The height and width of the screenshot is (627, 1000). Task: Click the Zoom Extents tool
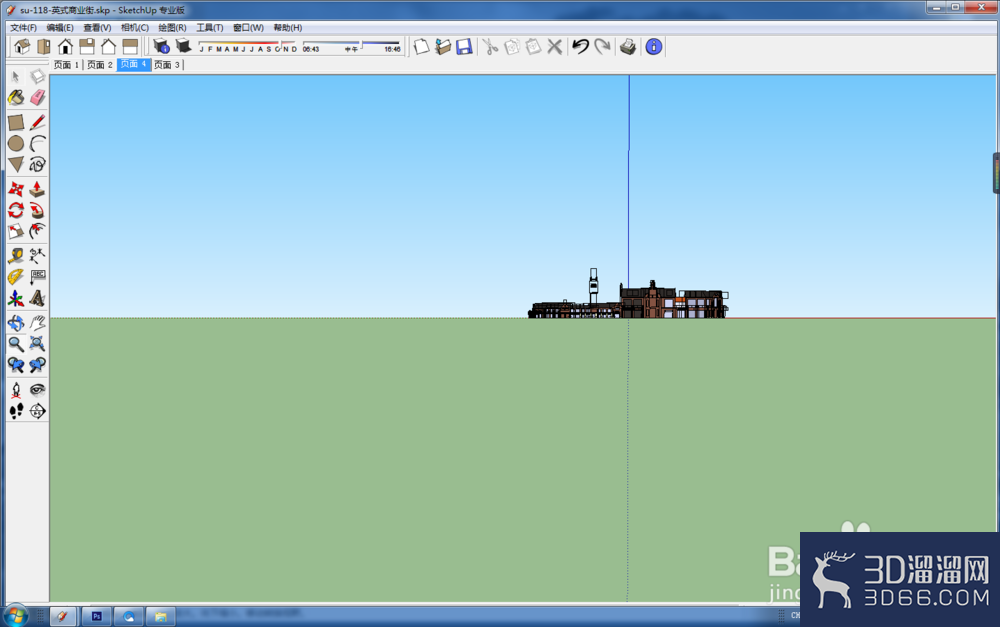pos(38,344)
